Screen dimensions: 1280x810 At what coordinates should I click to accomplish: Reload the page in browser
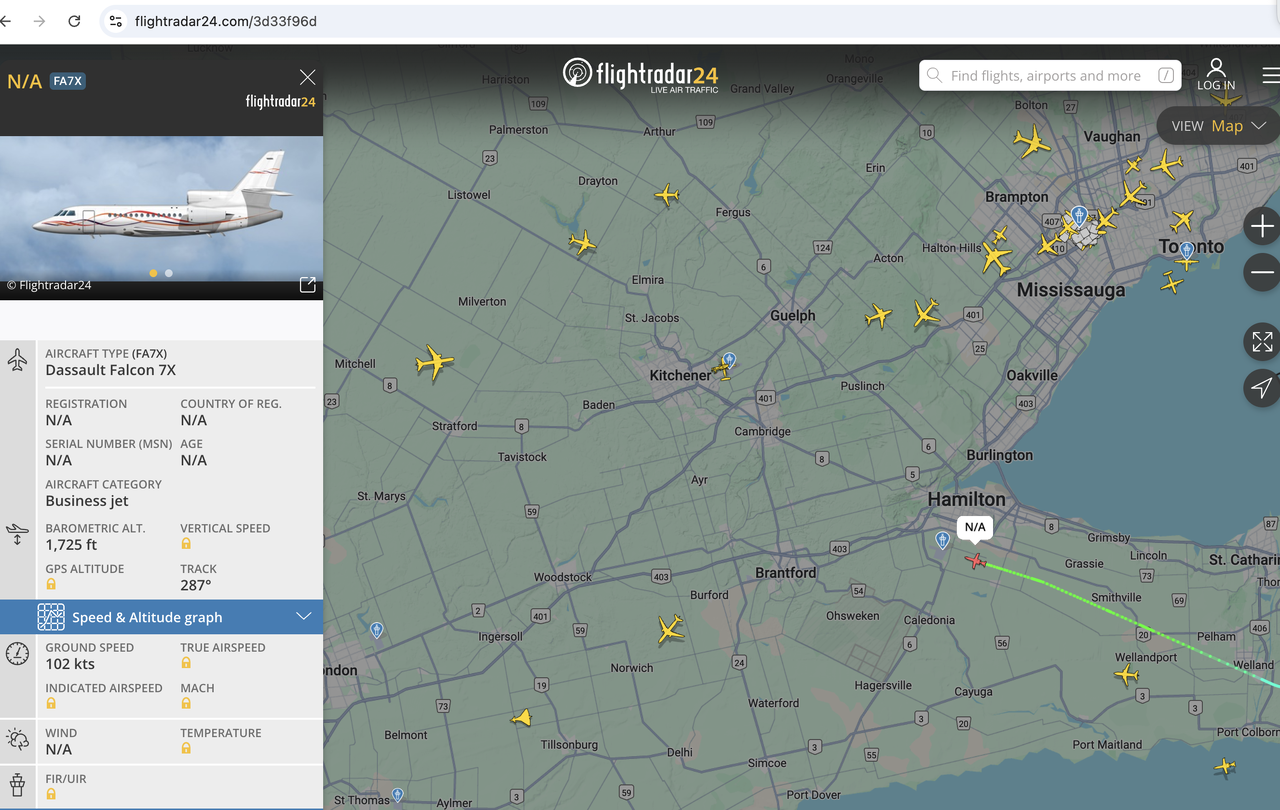(x=74, y=21)
